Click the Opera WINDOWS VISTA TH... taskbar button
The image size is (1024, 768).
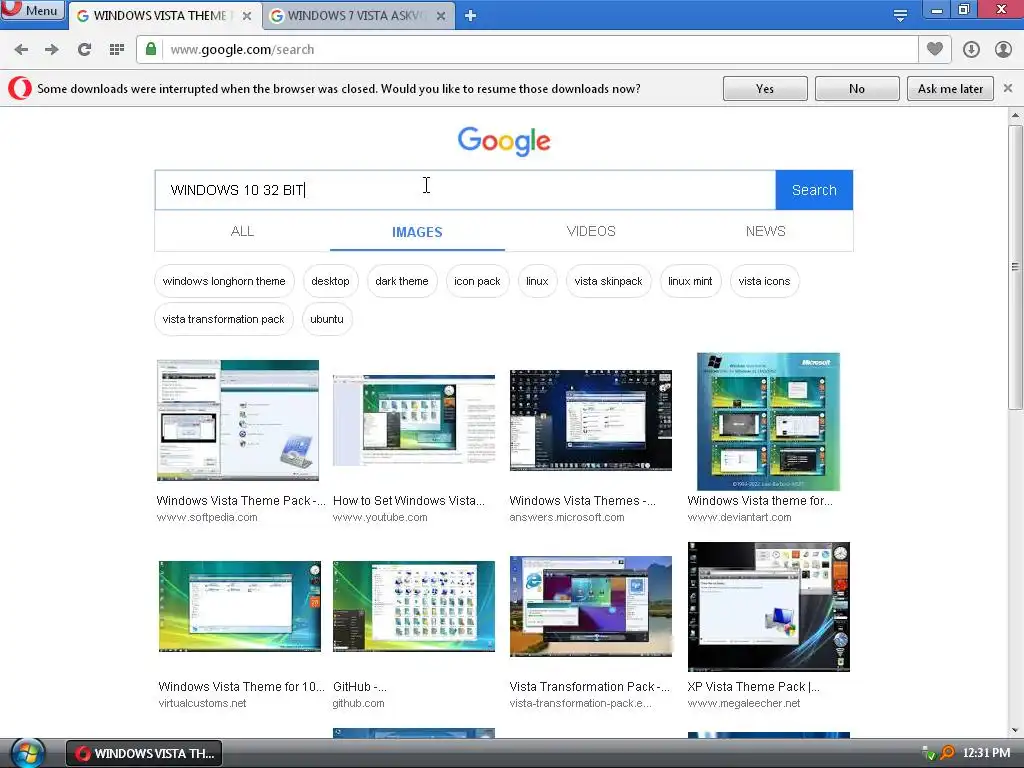(144, 754)
